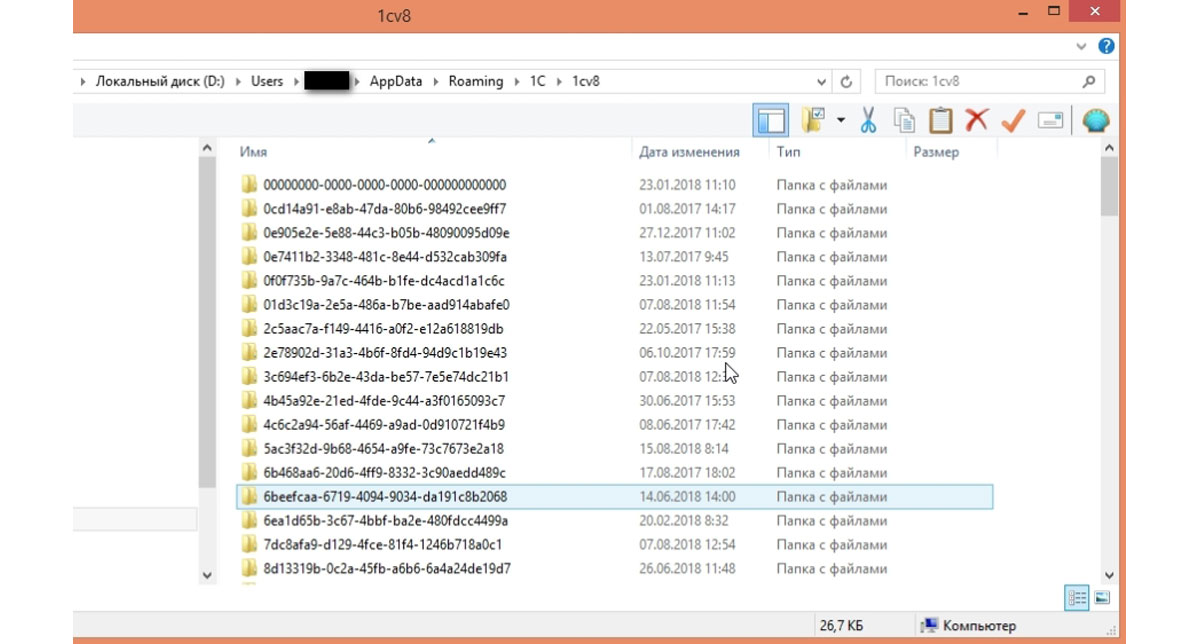The image size is (1200, 644).
Task: Click the Copy icon in toolbar
Action: pyautogui.click(x=905, y=121)
